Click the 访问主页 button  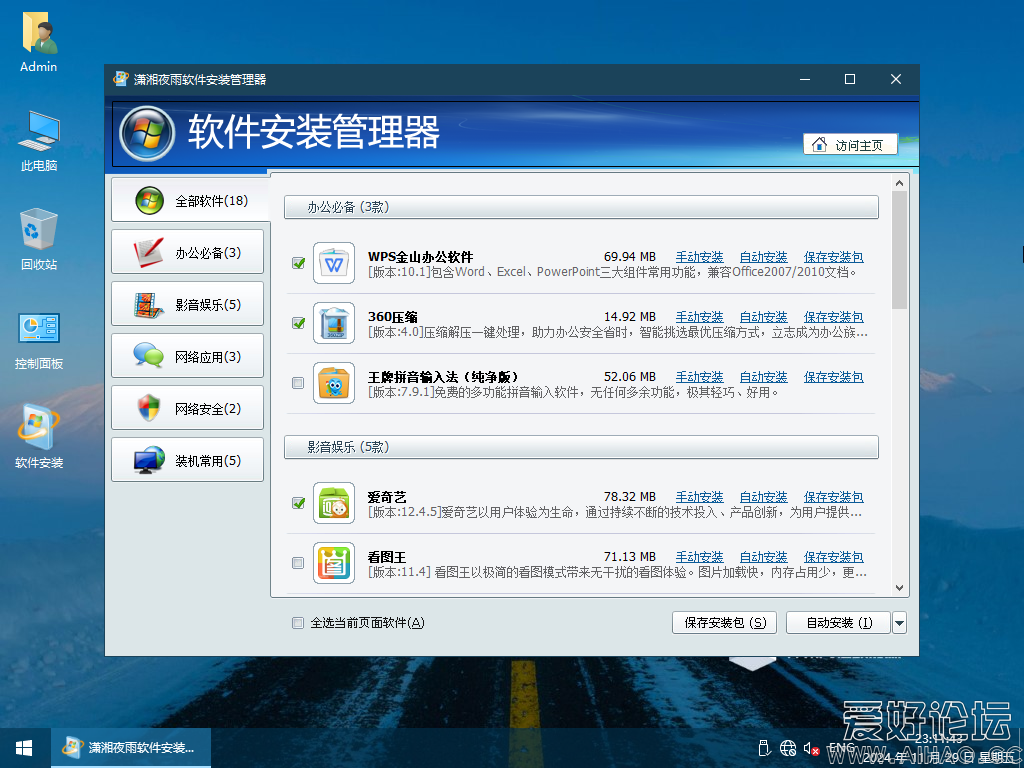(x=850, y=145)
